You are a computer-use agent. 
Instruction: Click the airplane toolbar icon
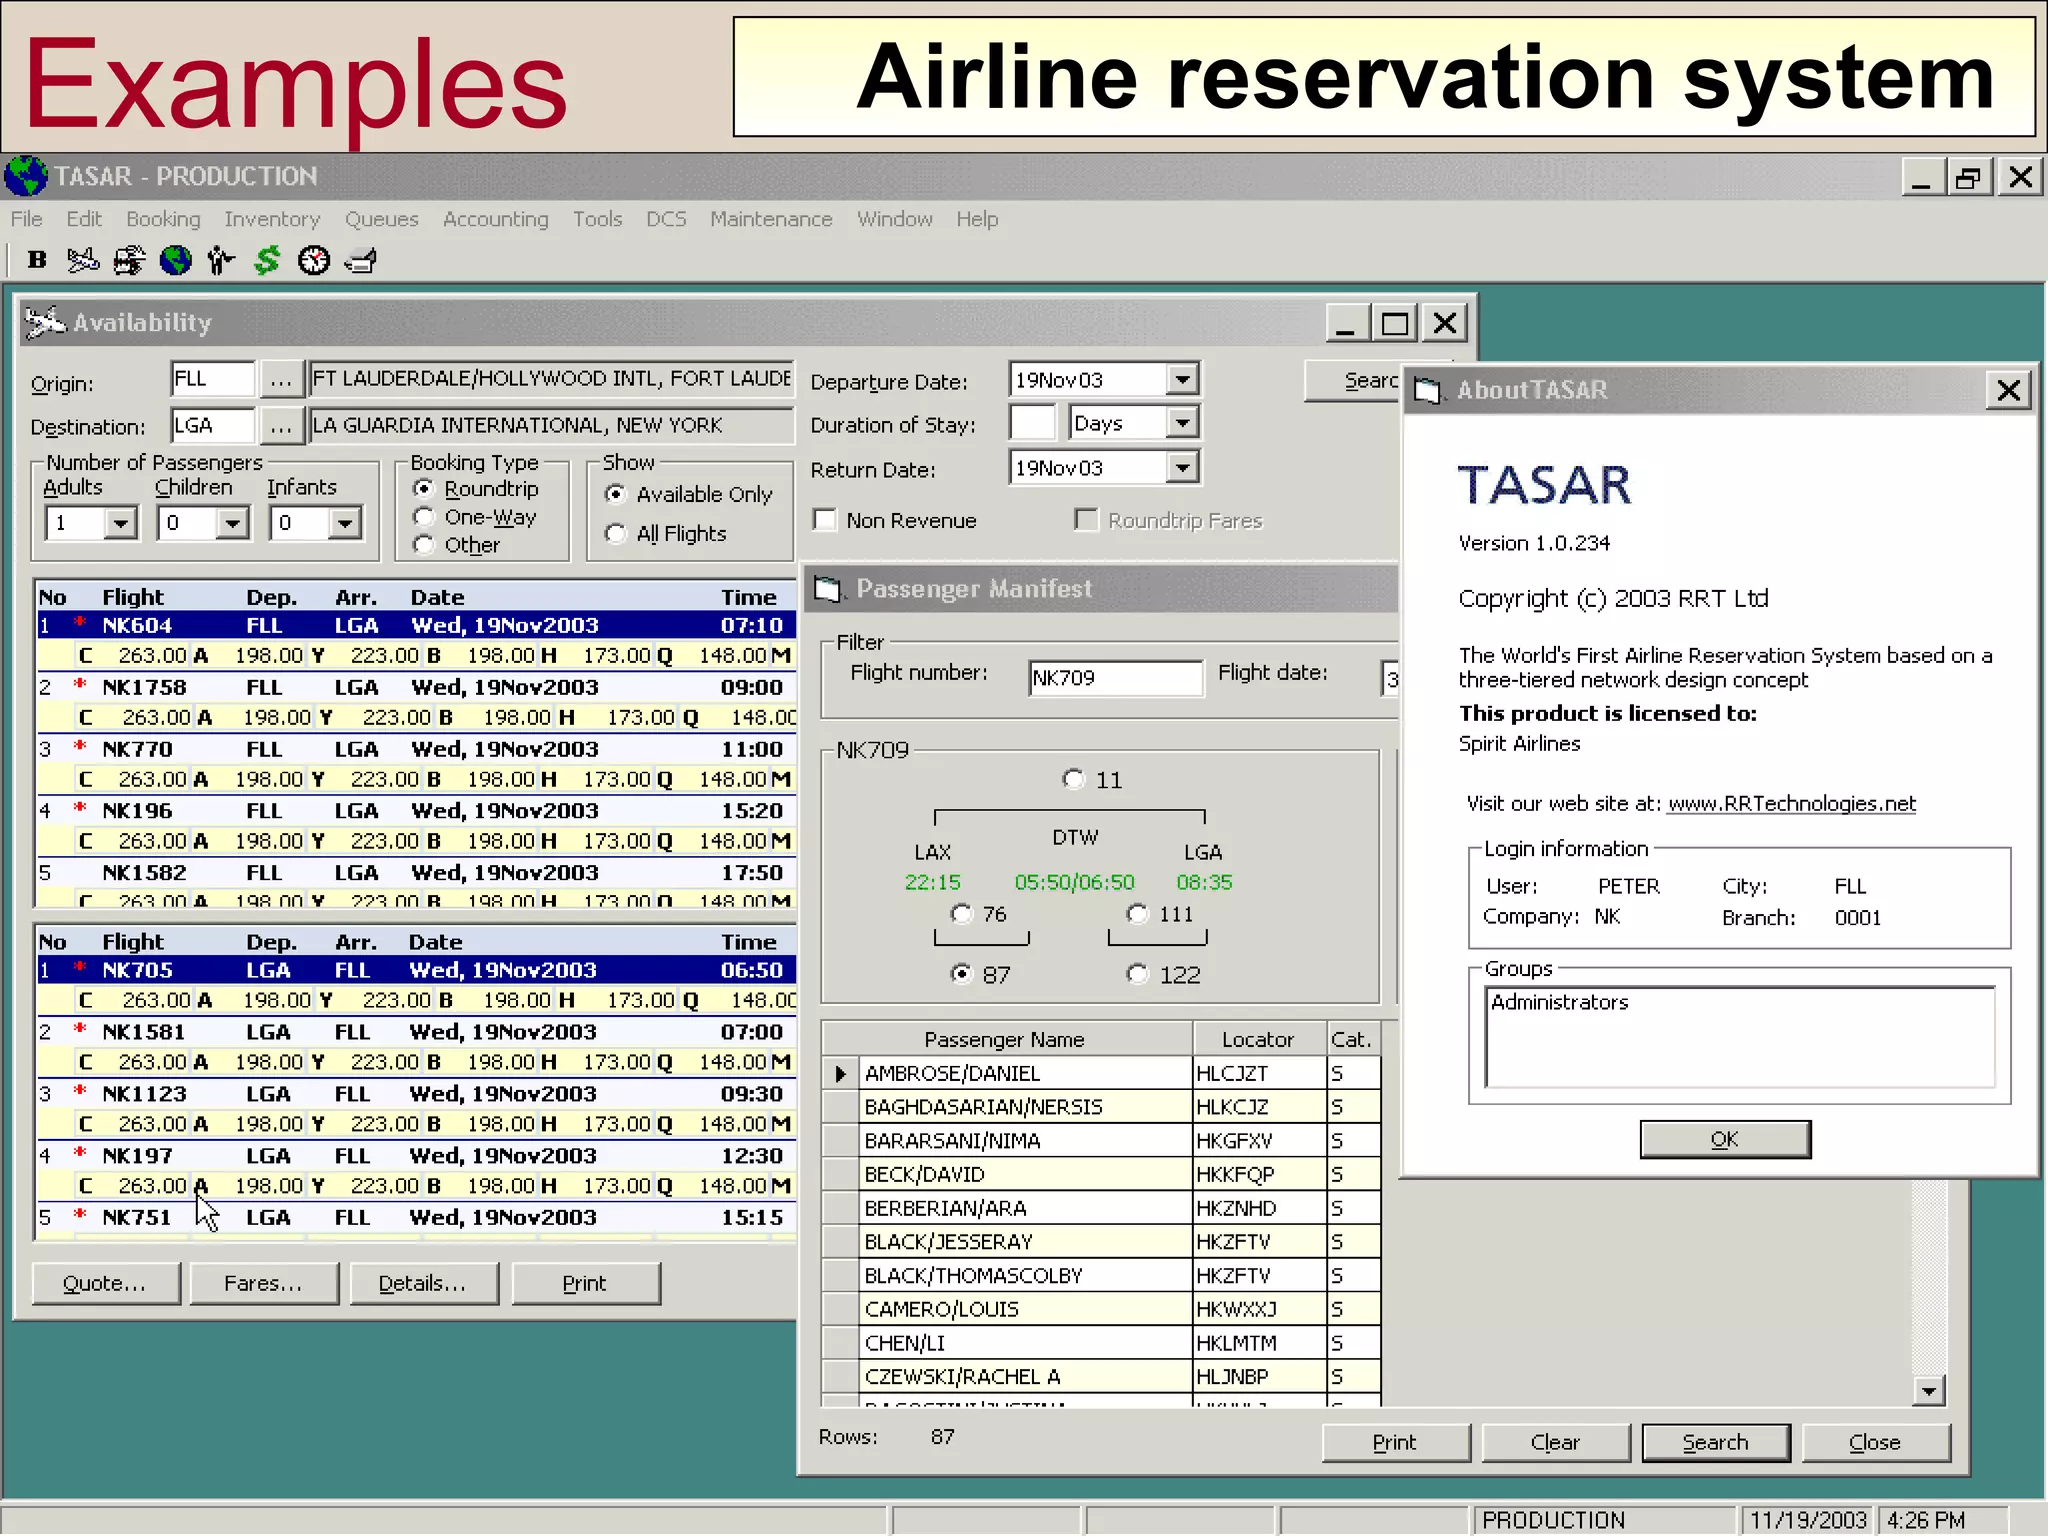pos(83,260)
